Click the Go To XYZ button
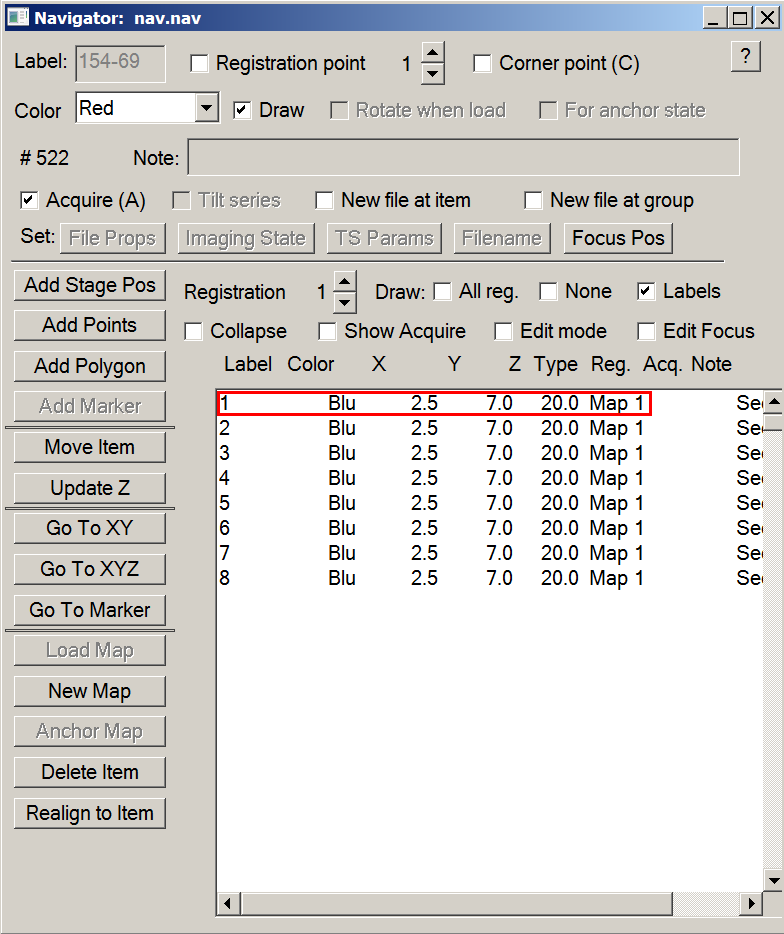This screenshot has height=934, width=784. [90, 569]
